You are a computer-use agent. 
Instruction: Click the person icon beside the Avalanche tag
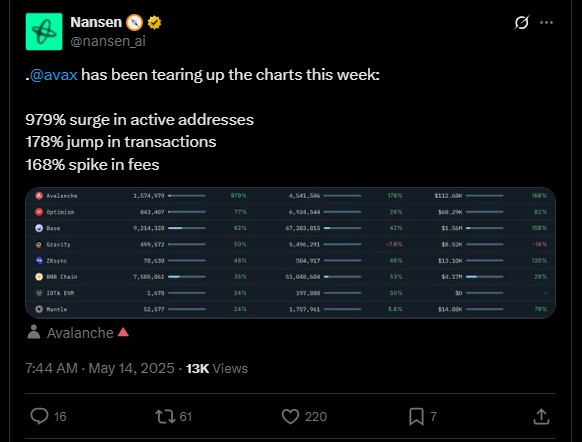(34, 332)
